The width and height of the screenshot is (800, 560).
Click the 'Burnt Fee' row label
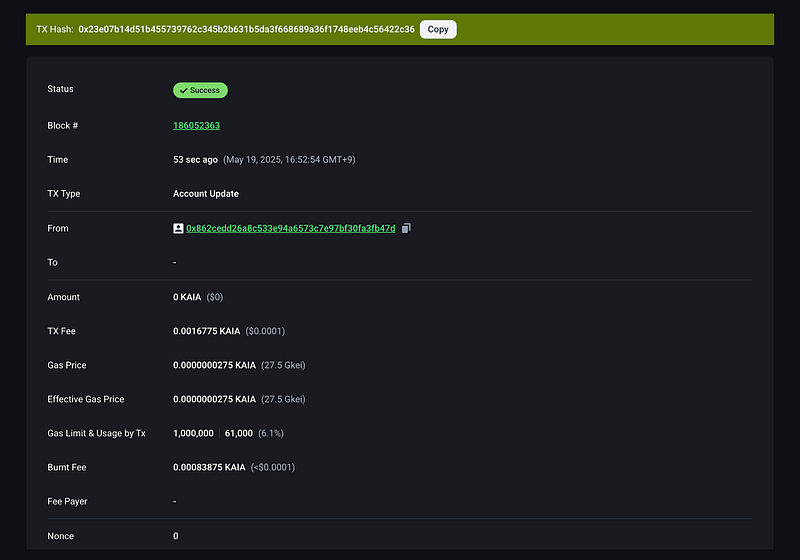point(67,468)
